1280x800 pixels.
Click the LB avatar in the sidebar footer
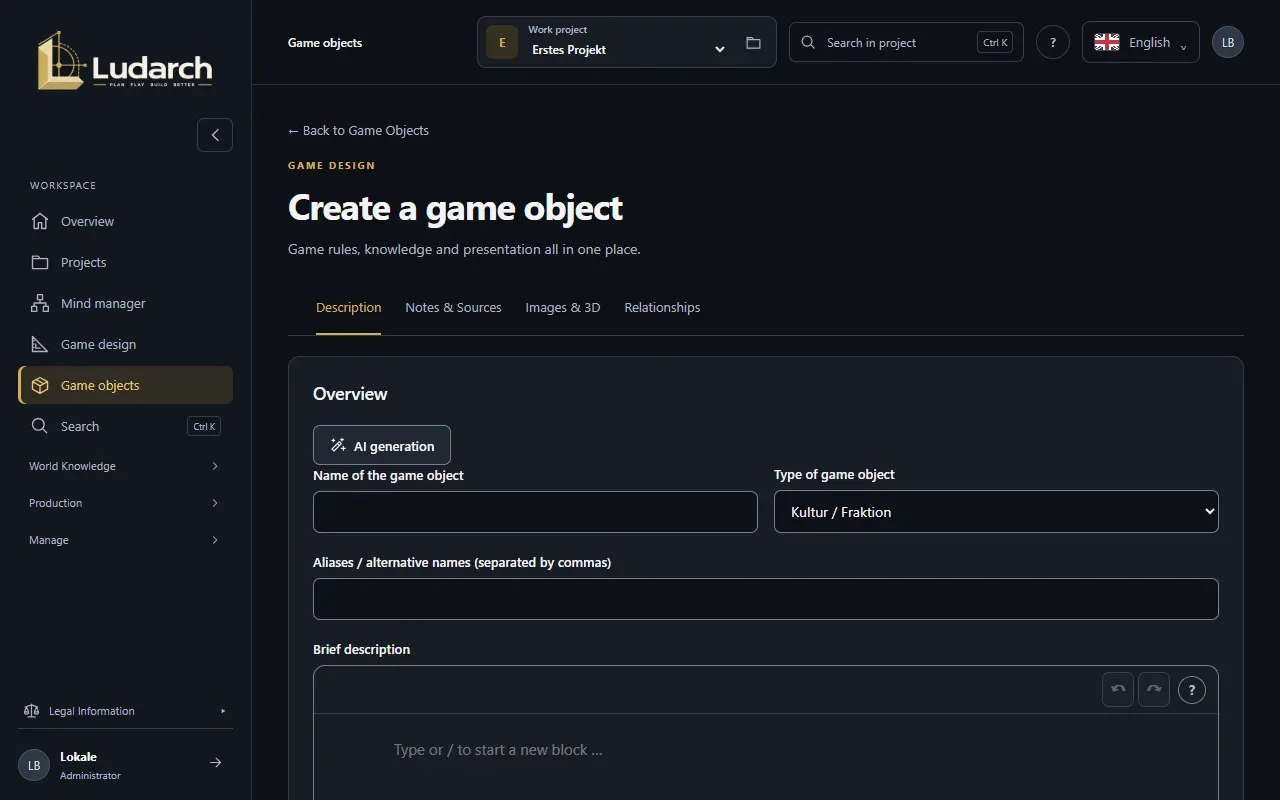click(x=34, y=765)
